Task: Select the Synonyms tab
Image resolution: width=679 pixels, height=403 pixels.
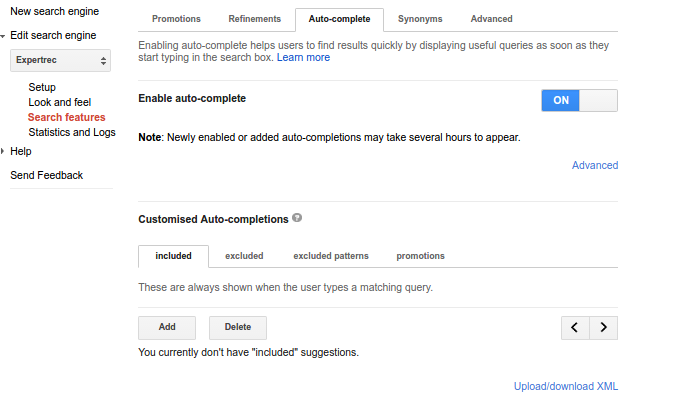Action: click(420, 19)
